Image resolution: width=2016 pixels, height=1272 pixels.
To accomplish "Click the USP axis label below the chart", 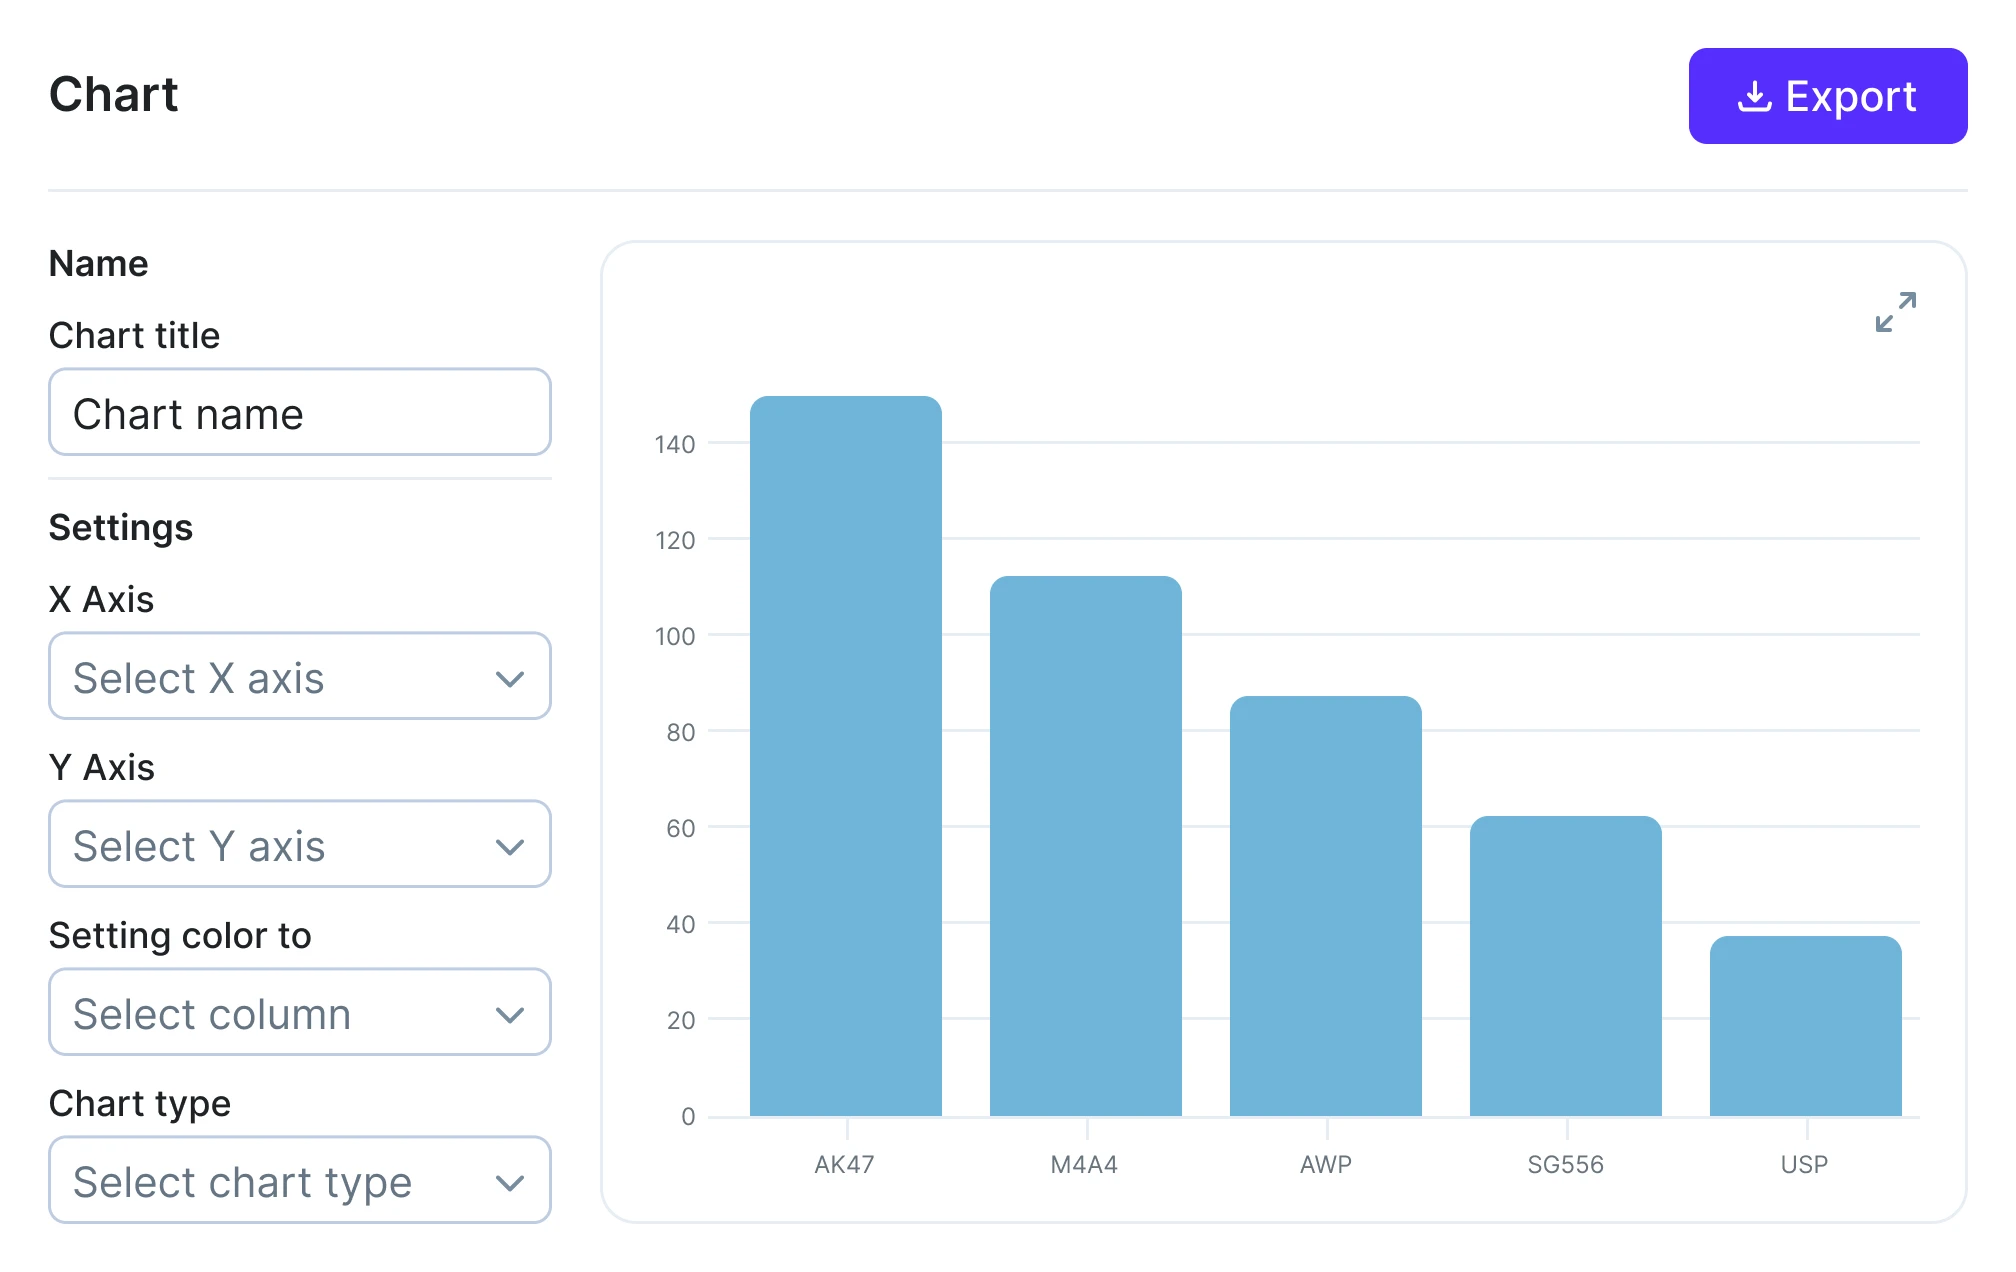I will pos(1804,1164).
